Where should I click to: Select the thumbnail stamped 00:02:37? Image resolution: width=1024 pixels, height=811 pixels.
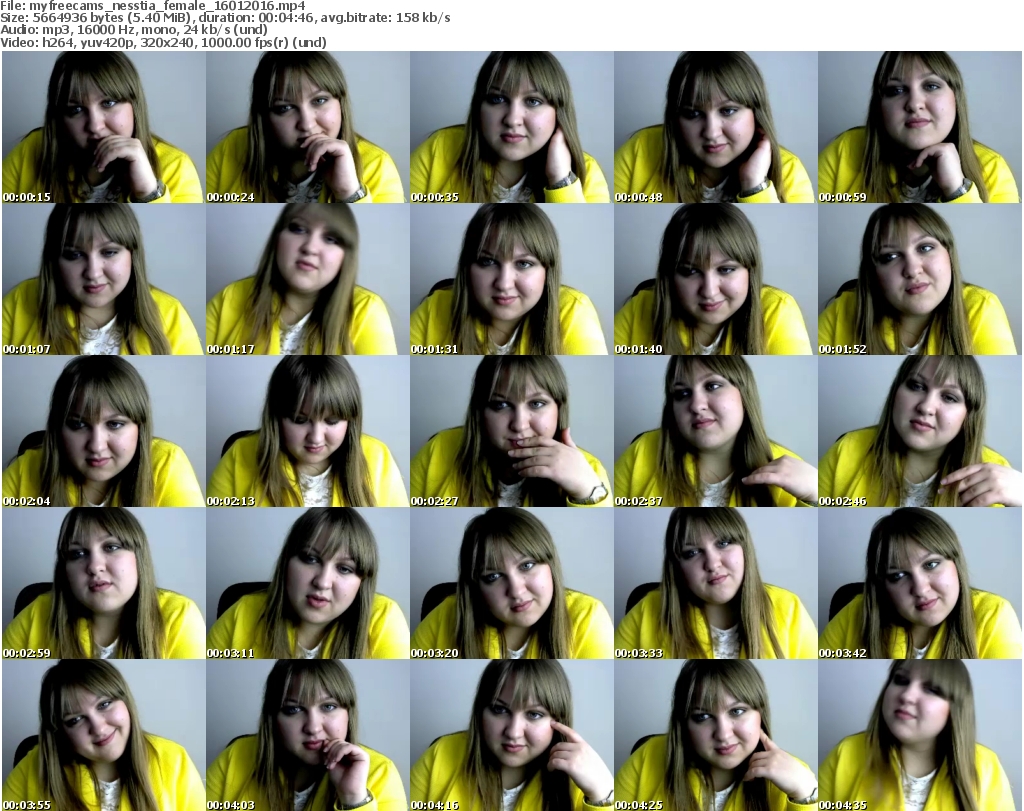click(715, 432)
